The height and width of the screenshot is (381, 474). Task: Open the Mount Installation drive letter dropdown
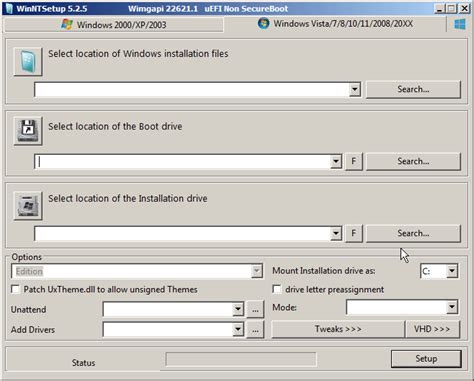pyautogui.click(x=452, y=271)
